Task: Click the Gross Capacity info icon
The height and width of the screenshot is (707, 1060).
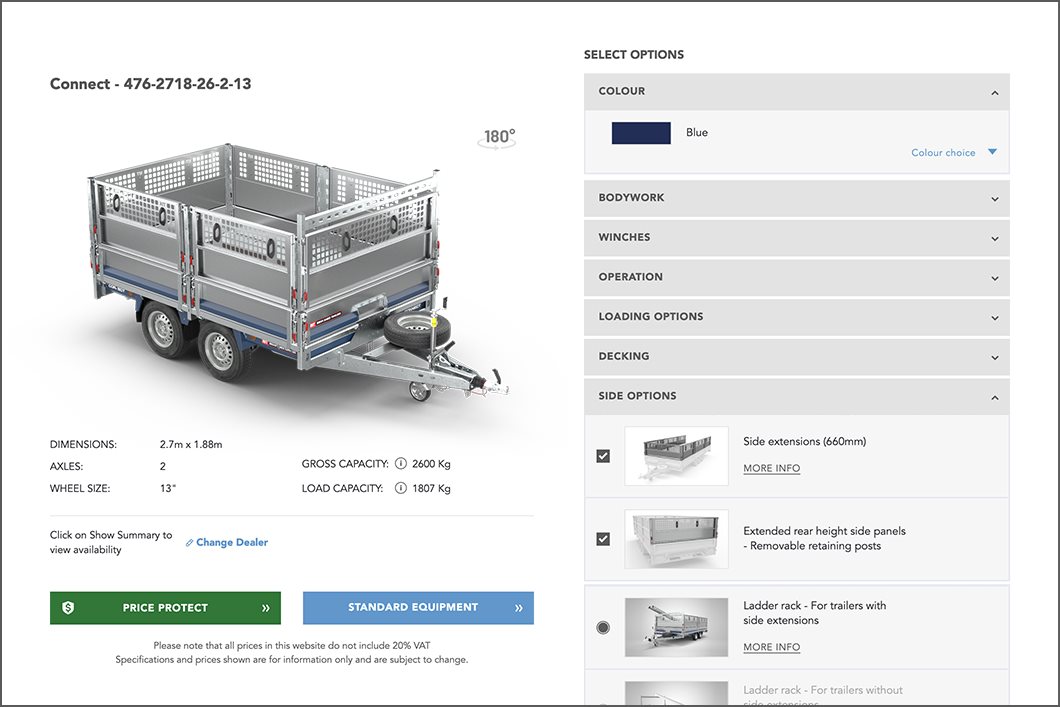Action: 401,464
